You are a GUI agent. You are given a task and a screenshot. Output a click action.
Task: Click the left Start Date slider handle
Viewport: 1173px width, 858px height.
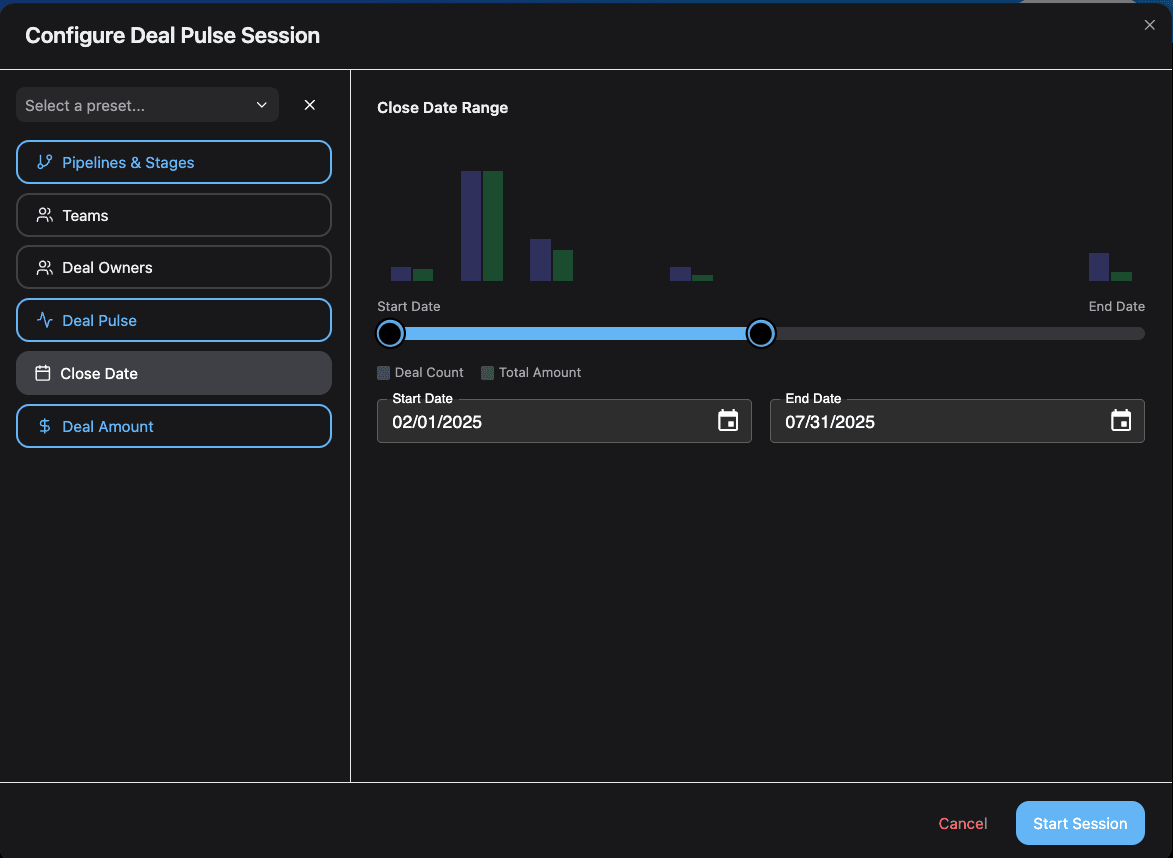pos(390,334)
